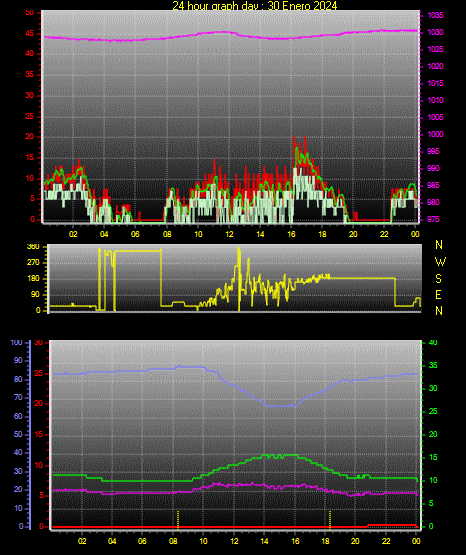Screen dimensions: 466x555
Task: Click the E compass direction label
Action: [x=438, y=294]
